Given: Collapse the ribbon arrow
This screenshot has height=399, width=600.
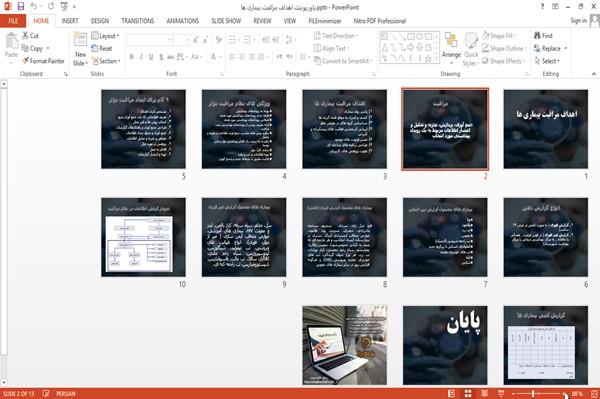Looking at the screenshot, I should [594, 74].
